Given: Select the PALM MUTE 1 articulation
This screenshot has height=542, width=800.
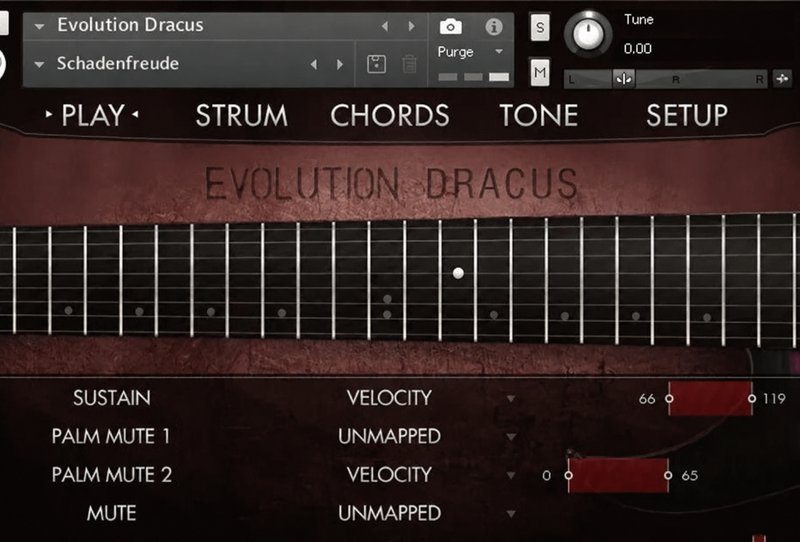Looking at the screenshot, I should pyautogui.click(x=111, y=436).
